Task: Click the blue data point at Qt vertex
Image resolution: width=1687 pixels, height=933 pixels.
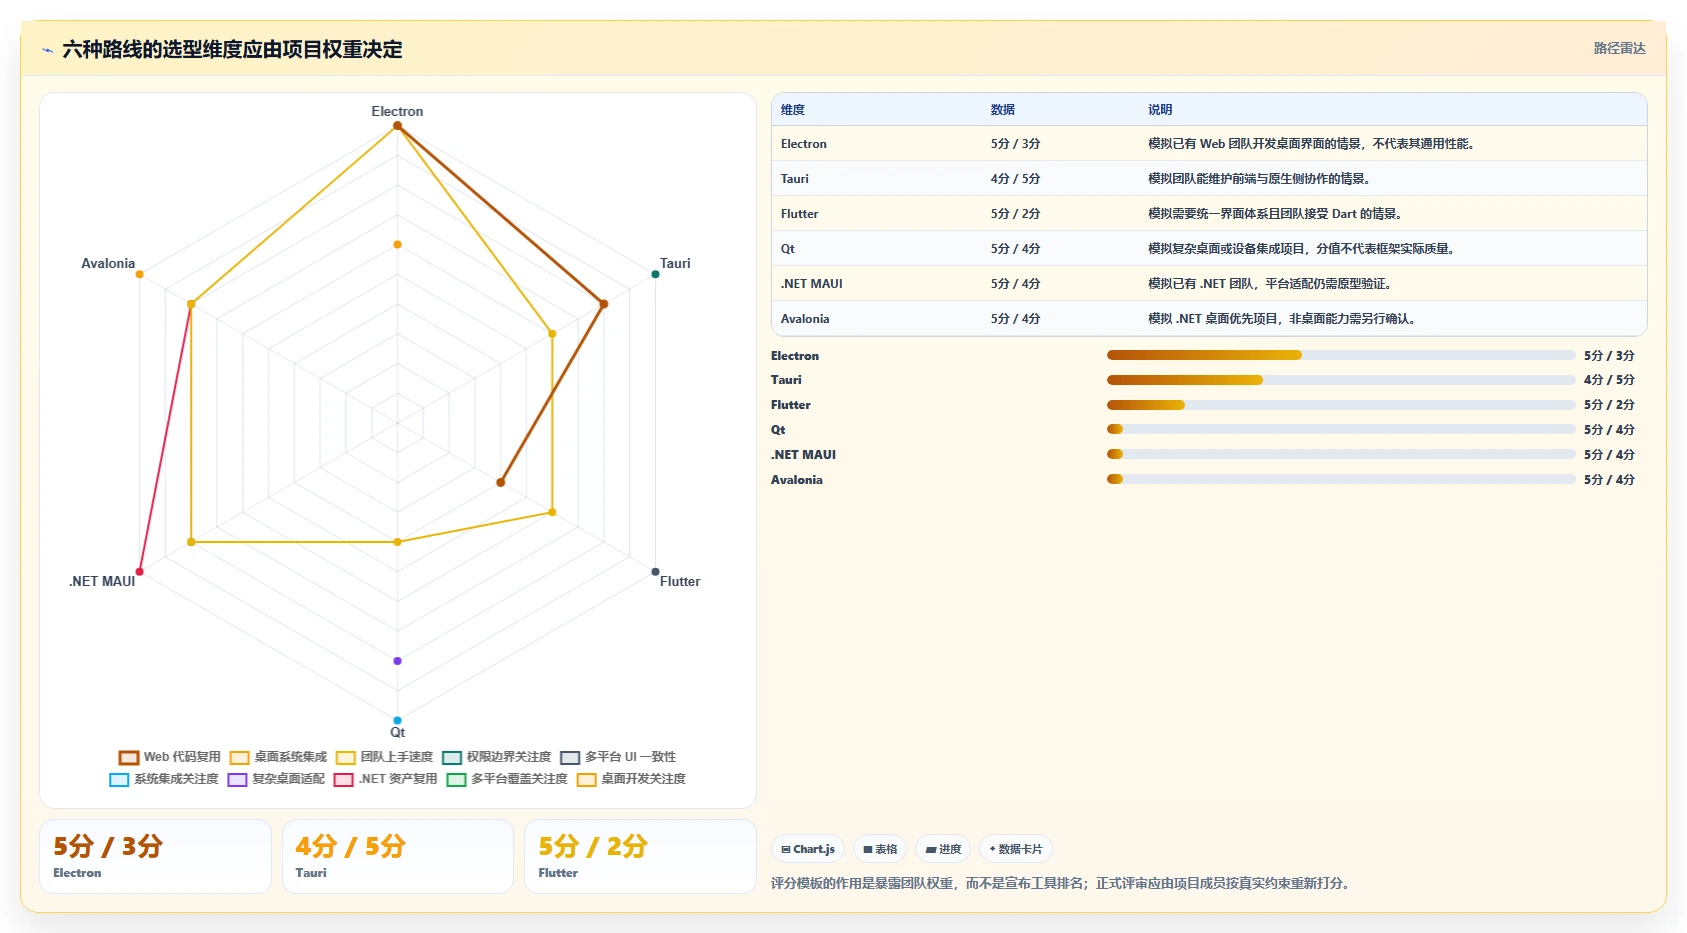Action: (x=397, y=720)
